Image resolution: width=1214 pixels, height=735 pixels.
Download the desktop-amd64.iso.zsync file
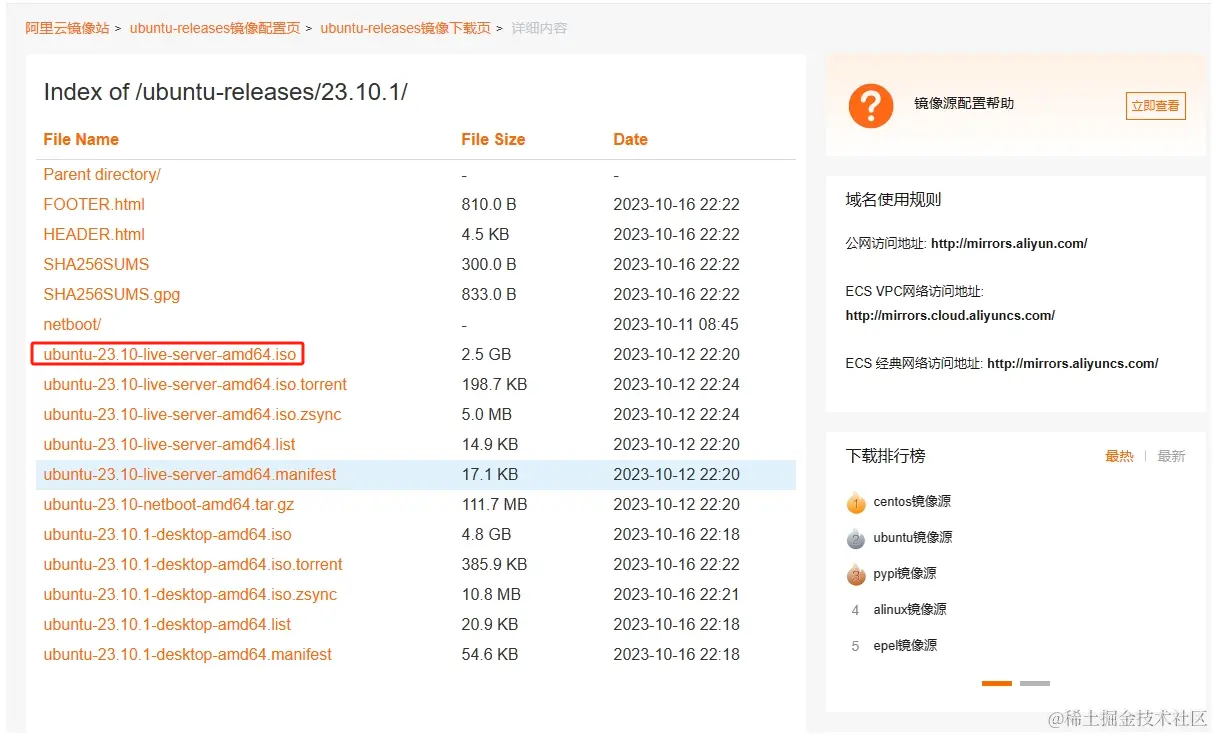pyautogui.click(x=190, y=594)
